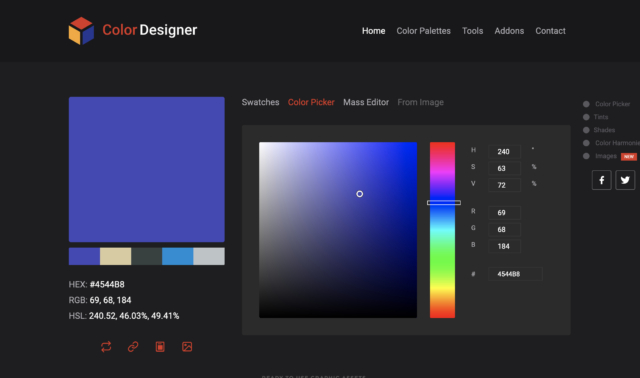This screenshot has width=640, height=378.
Task: Click the Color Designer cube logo
Action: (81, 31)
